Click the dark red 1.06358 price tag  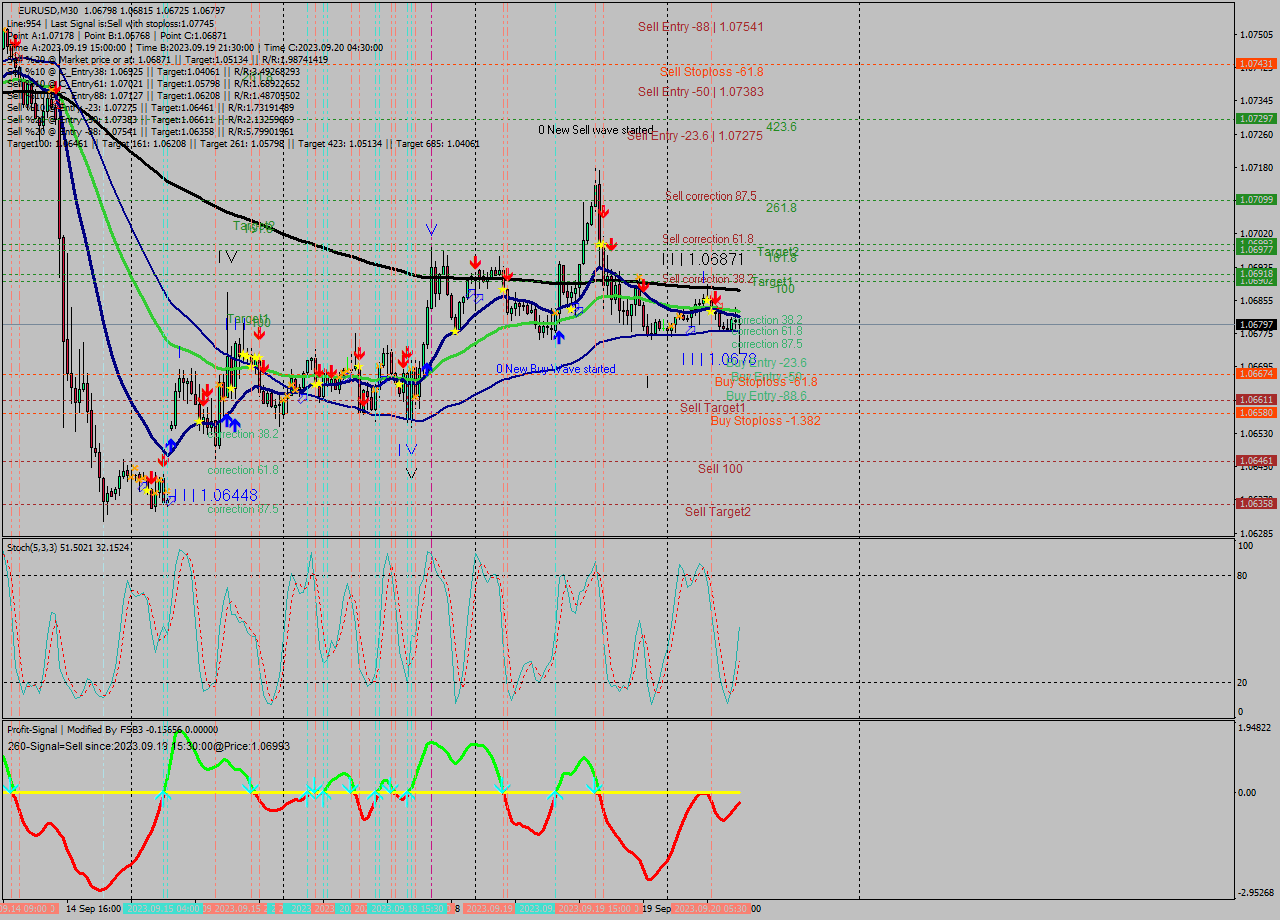(1256, 503)
